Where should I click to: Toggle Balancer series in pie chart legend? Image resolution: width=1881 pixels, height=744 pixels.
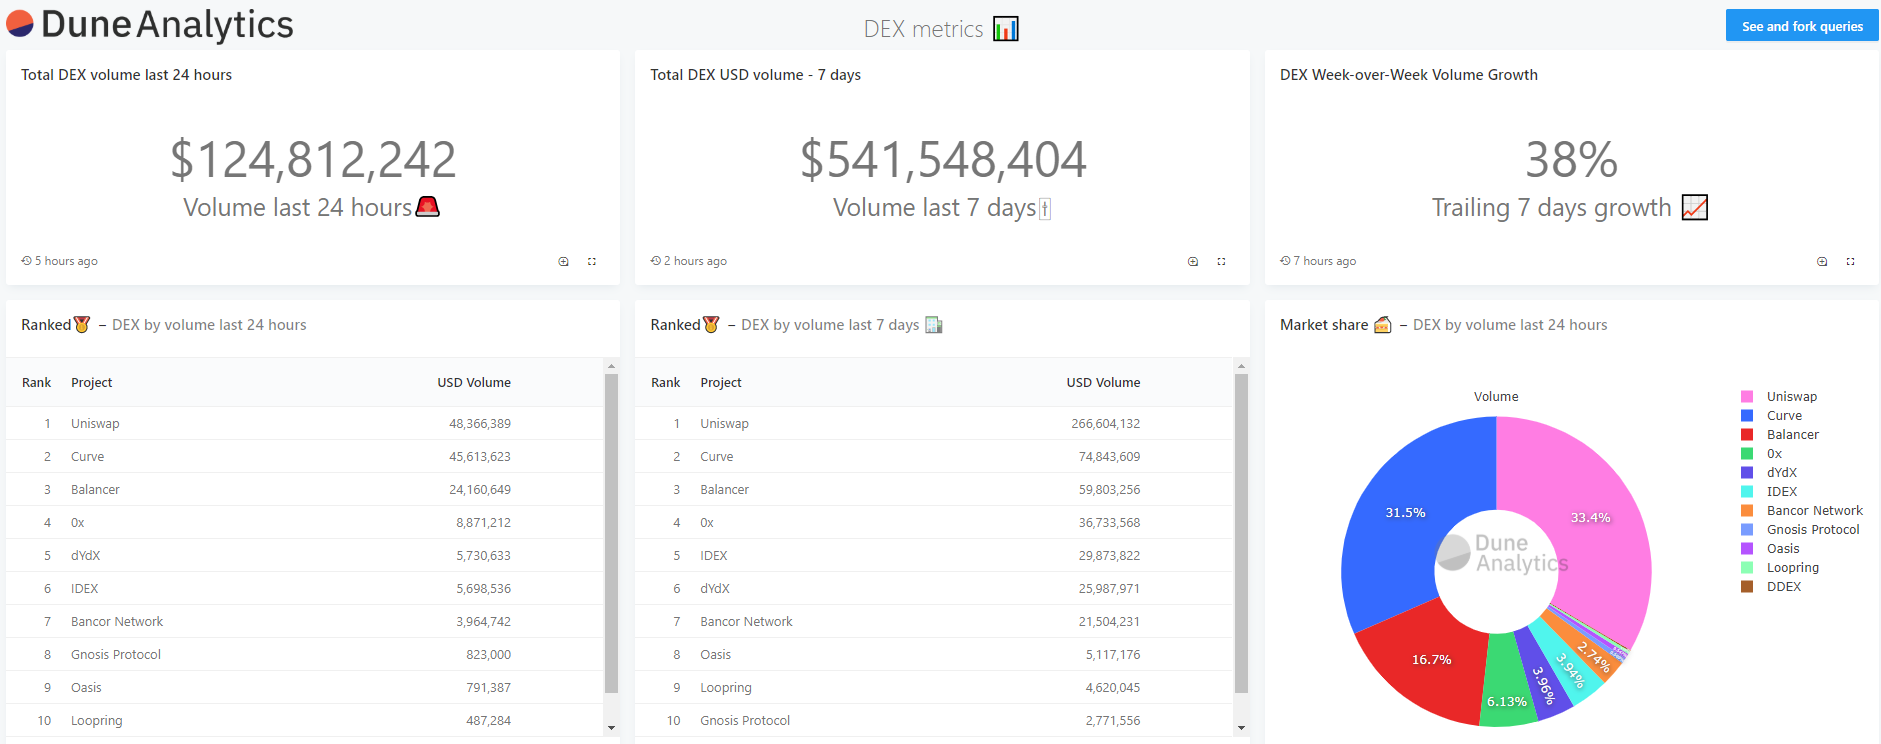coord(1792,435)
